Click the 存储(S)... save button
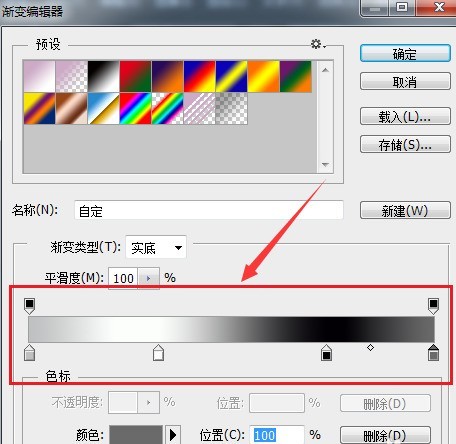Screen dimensions: 456x444 [x=405, y=144]
